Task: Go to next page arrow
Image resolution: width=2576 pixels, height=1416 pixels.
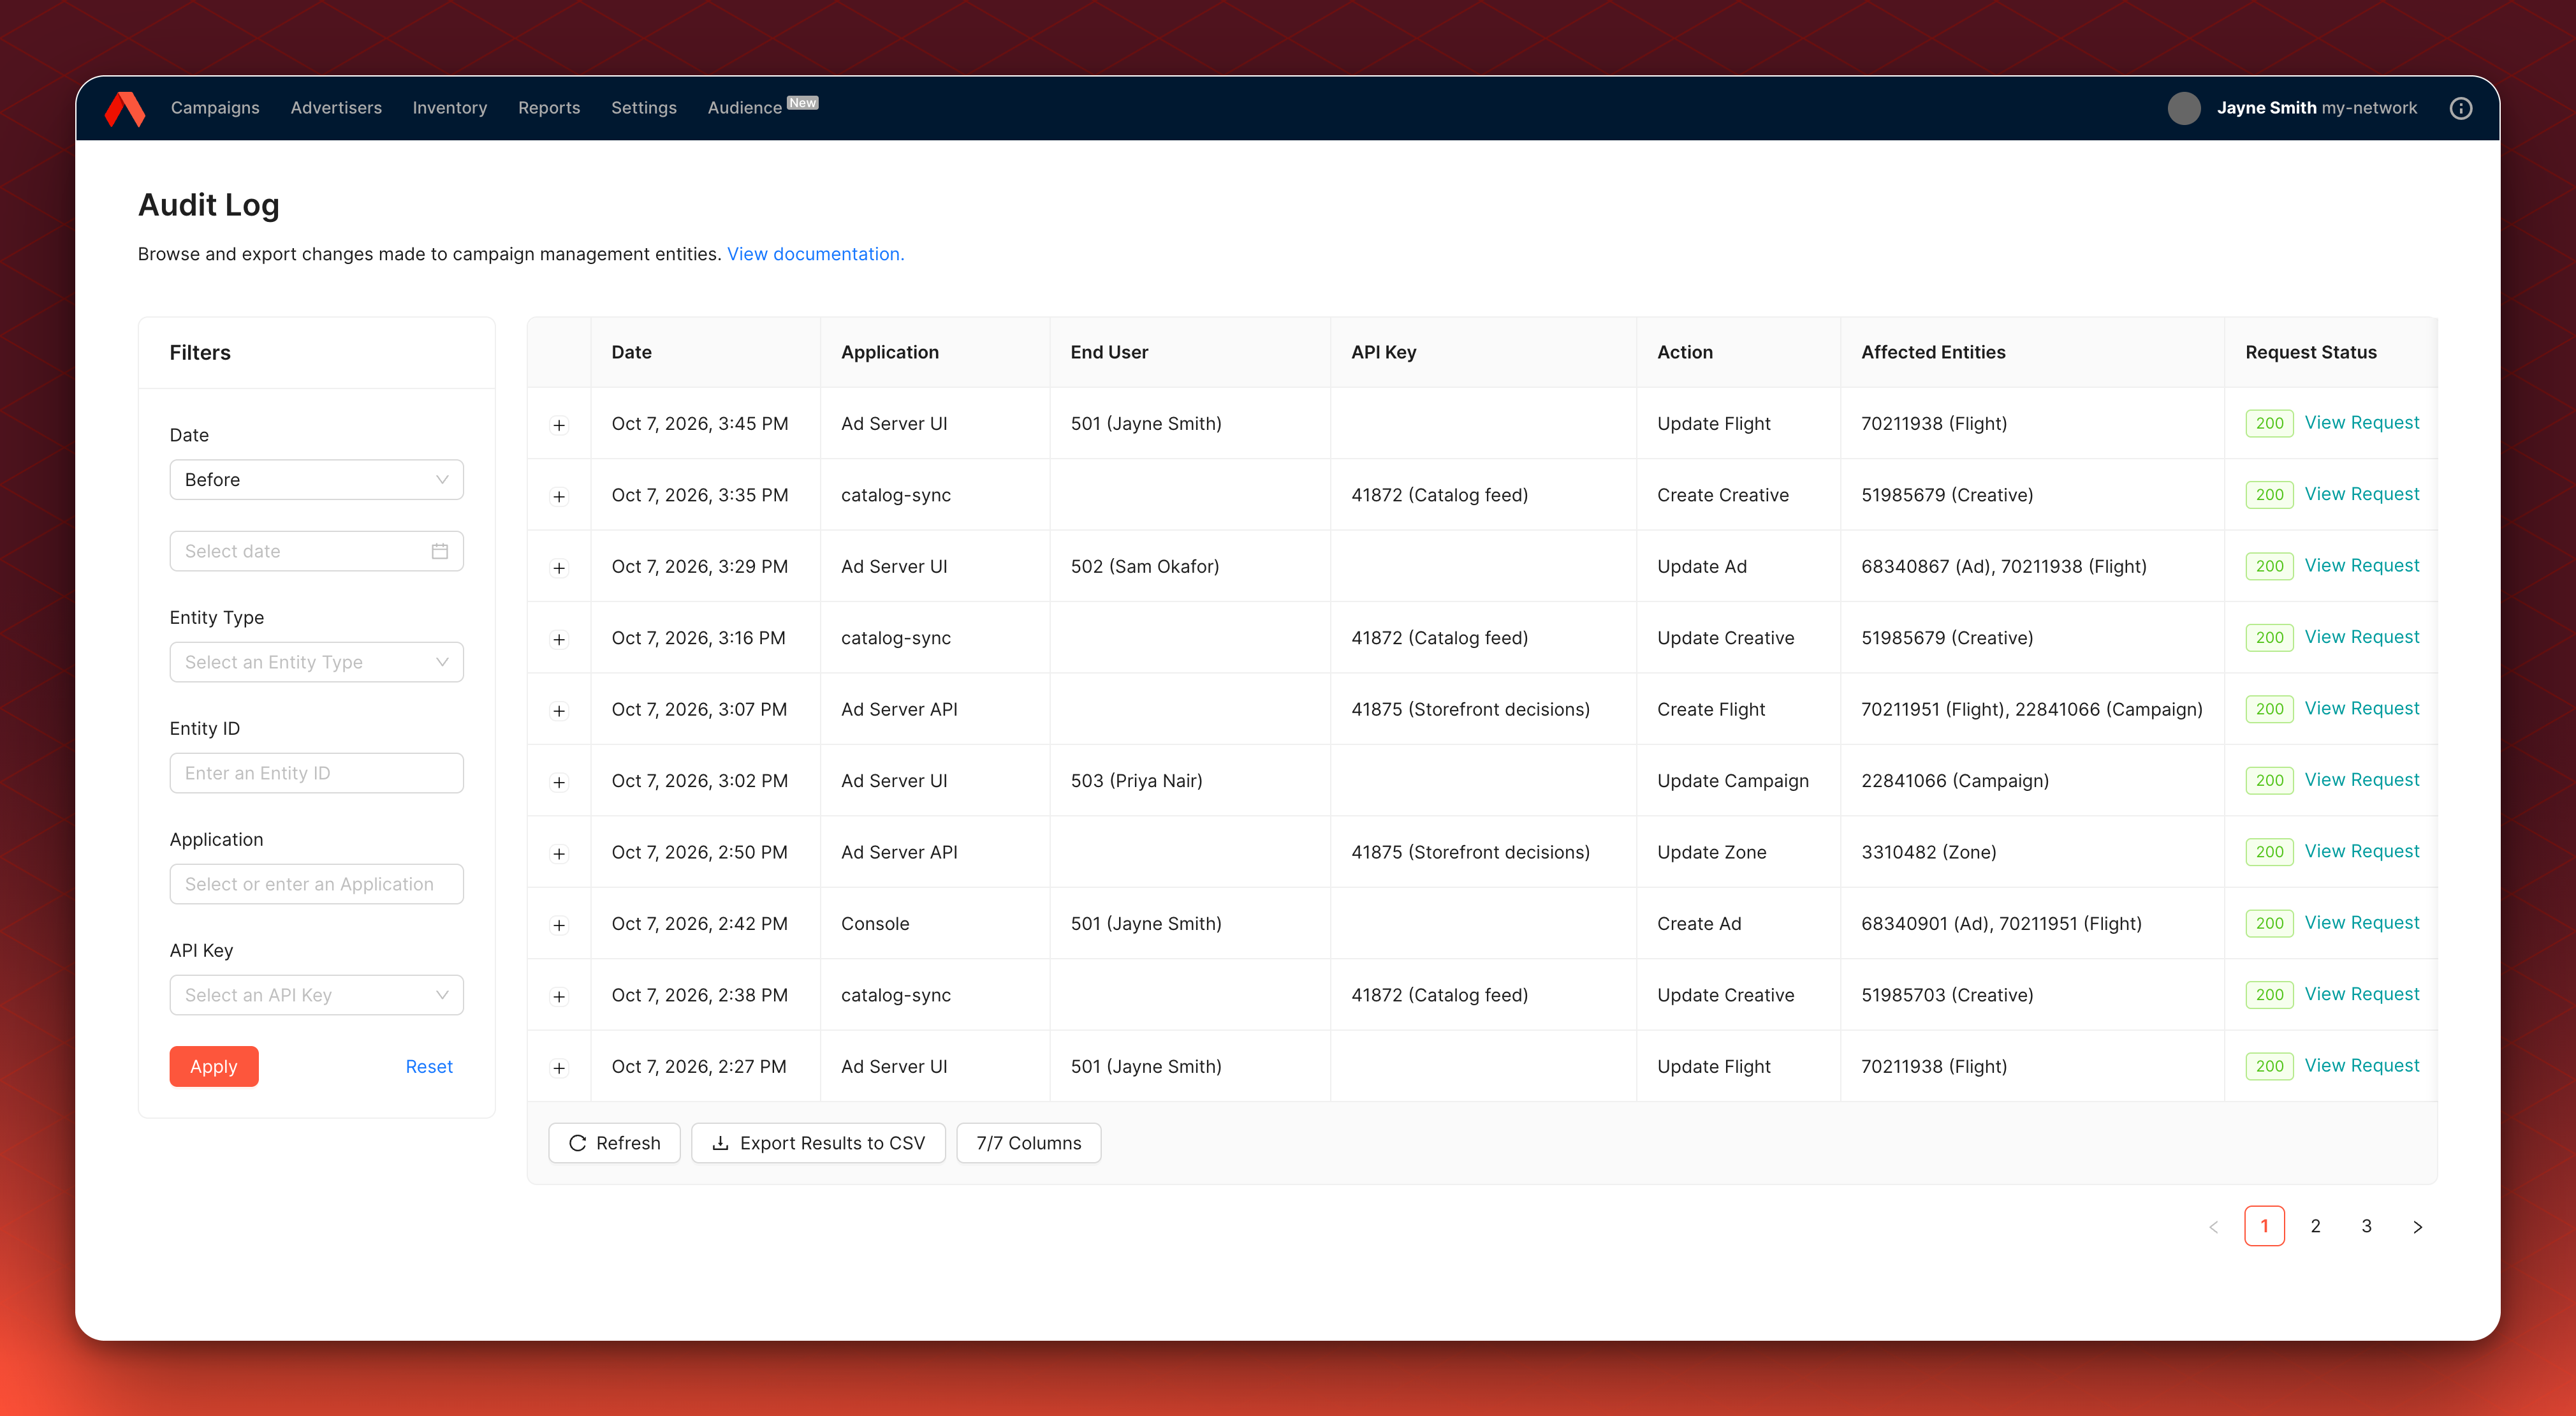Action: pyautogui.click(x=2418, y=1226)
